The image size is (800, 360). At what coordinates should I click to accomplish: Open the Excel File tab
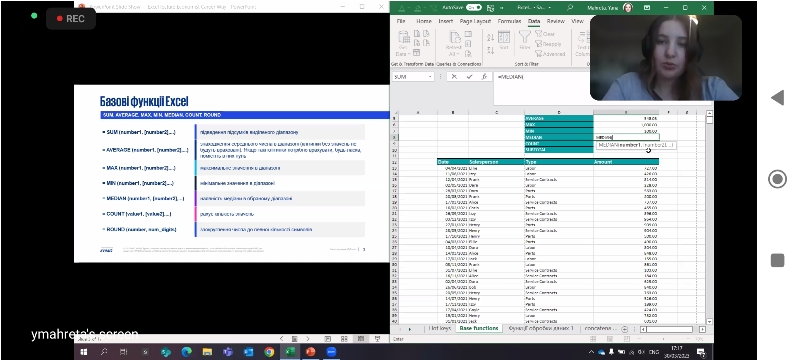[x=401, y=21]
